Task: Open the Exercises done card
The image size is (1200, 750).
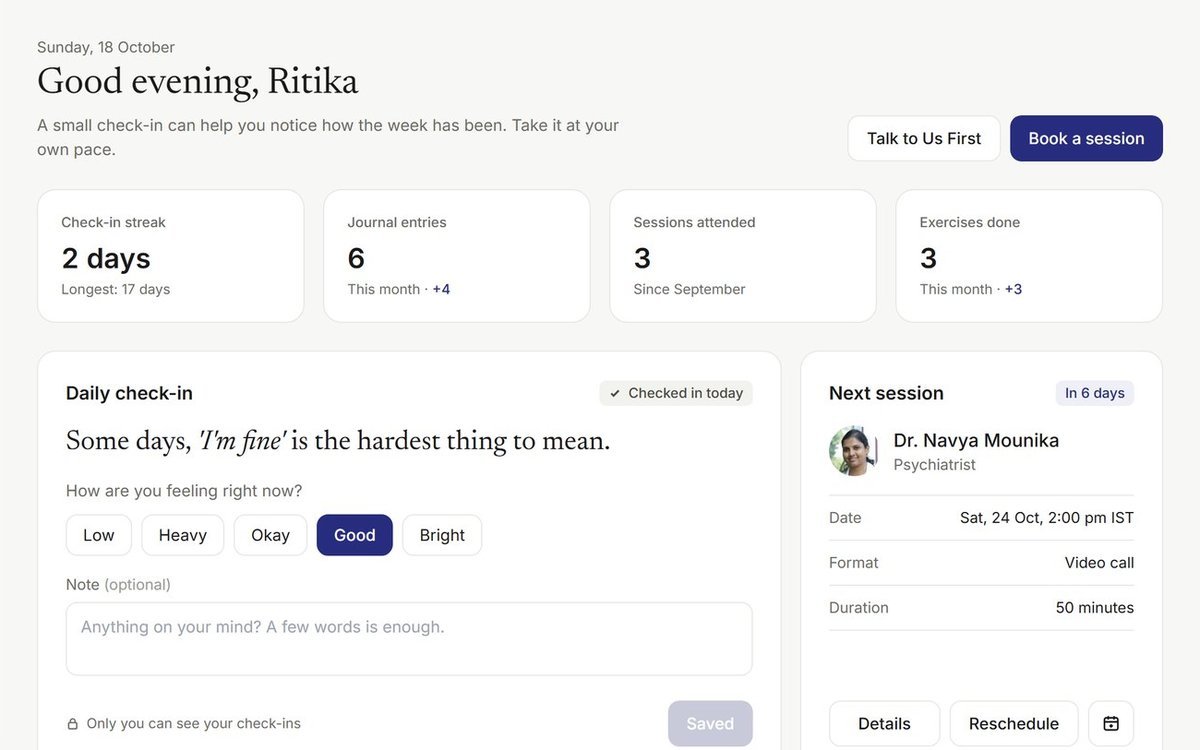Action: point(1029,256)
